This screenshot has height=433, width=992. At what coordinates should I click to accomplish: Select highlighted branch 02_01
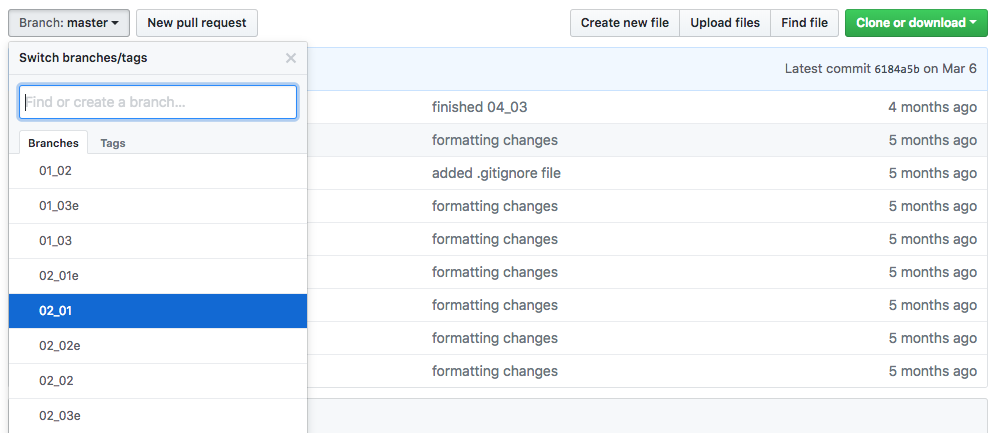click(56, 311)
